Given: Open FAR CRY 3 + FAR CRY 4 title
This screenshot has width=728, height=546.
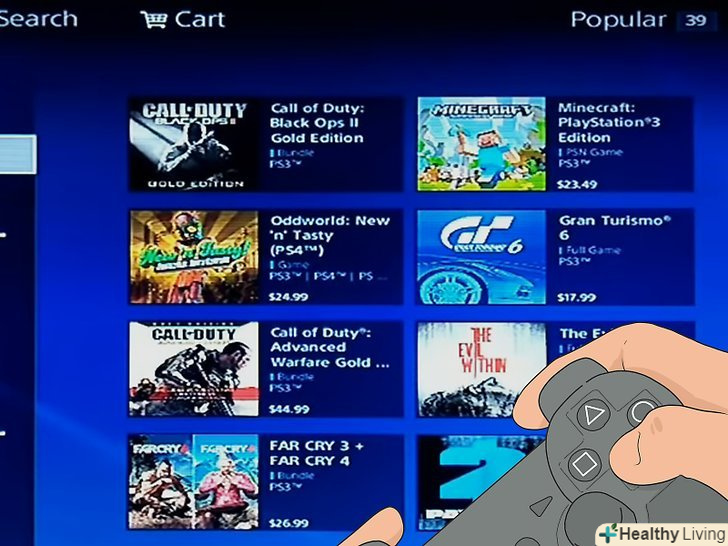Looking at the screenshot, I should pyautogui.click(x=317, y=453).
